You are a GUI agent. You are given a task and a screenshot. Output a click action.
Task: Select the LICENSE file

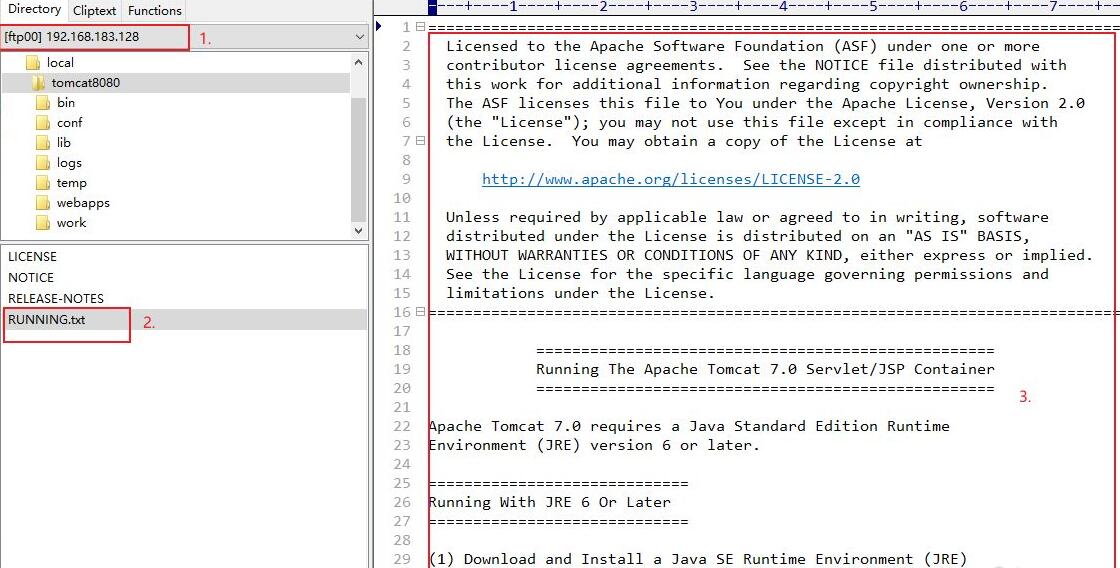pos(32,256)
